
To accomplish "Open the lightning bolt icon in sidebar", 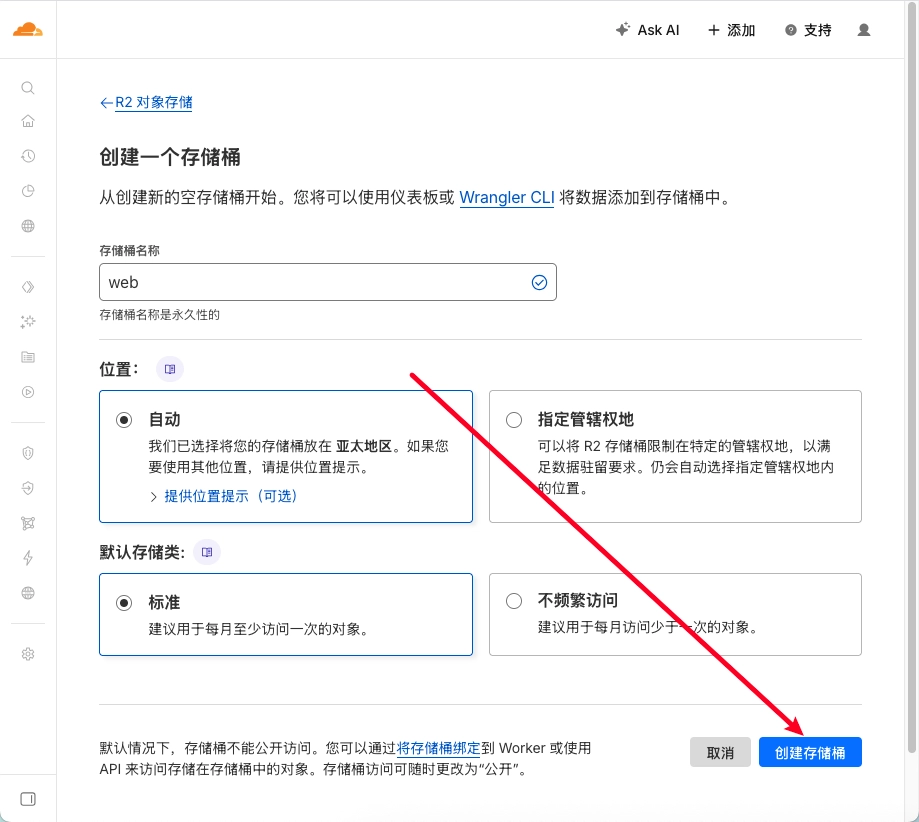I will [x=28, y=558].
